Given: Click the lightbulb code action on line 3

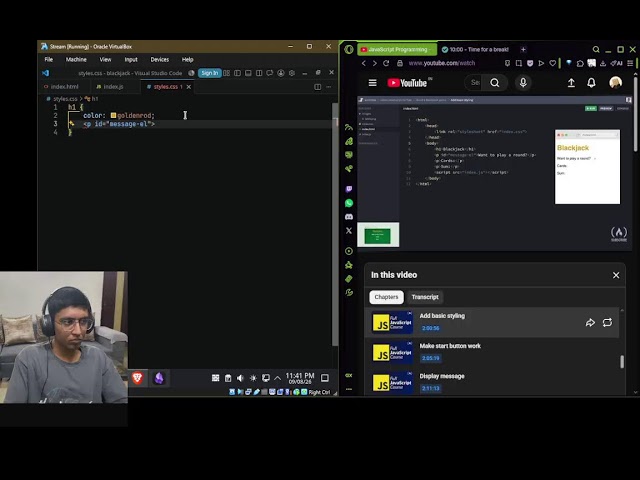Looking at the screenshot, I should (71, 123).
